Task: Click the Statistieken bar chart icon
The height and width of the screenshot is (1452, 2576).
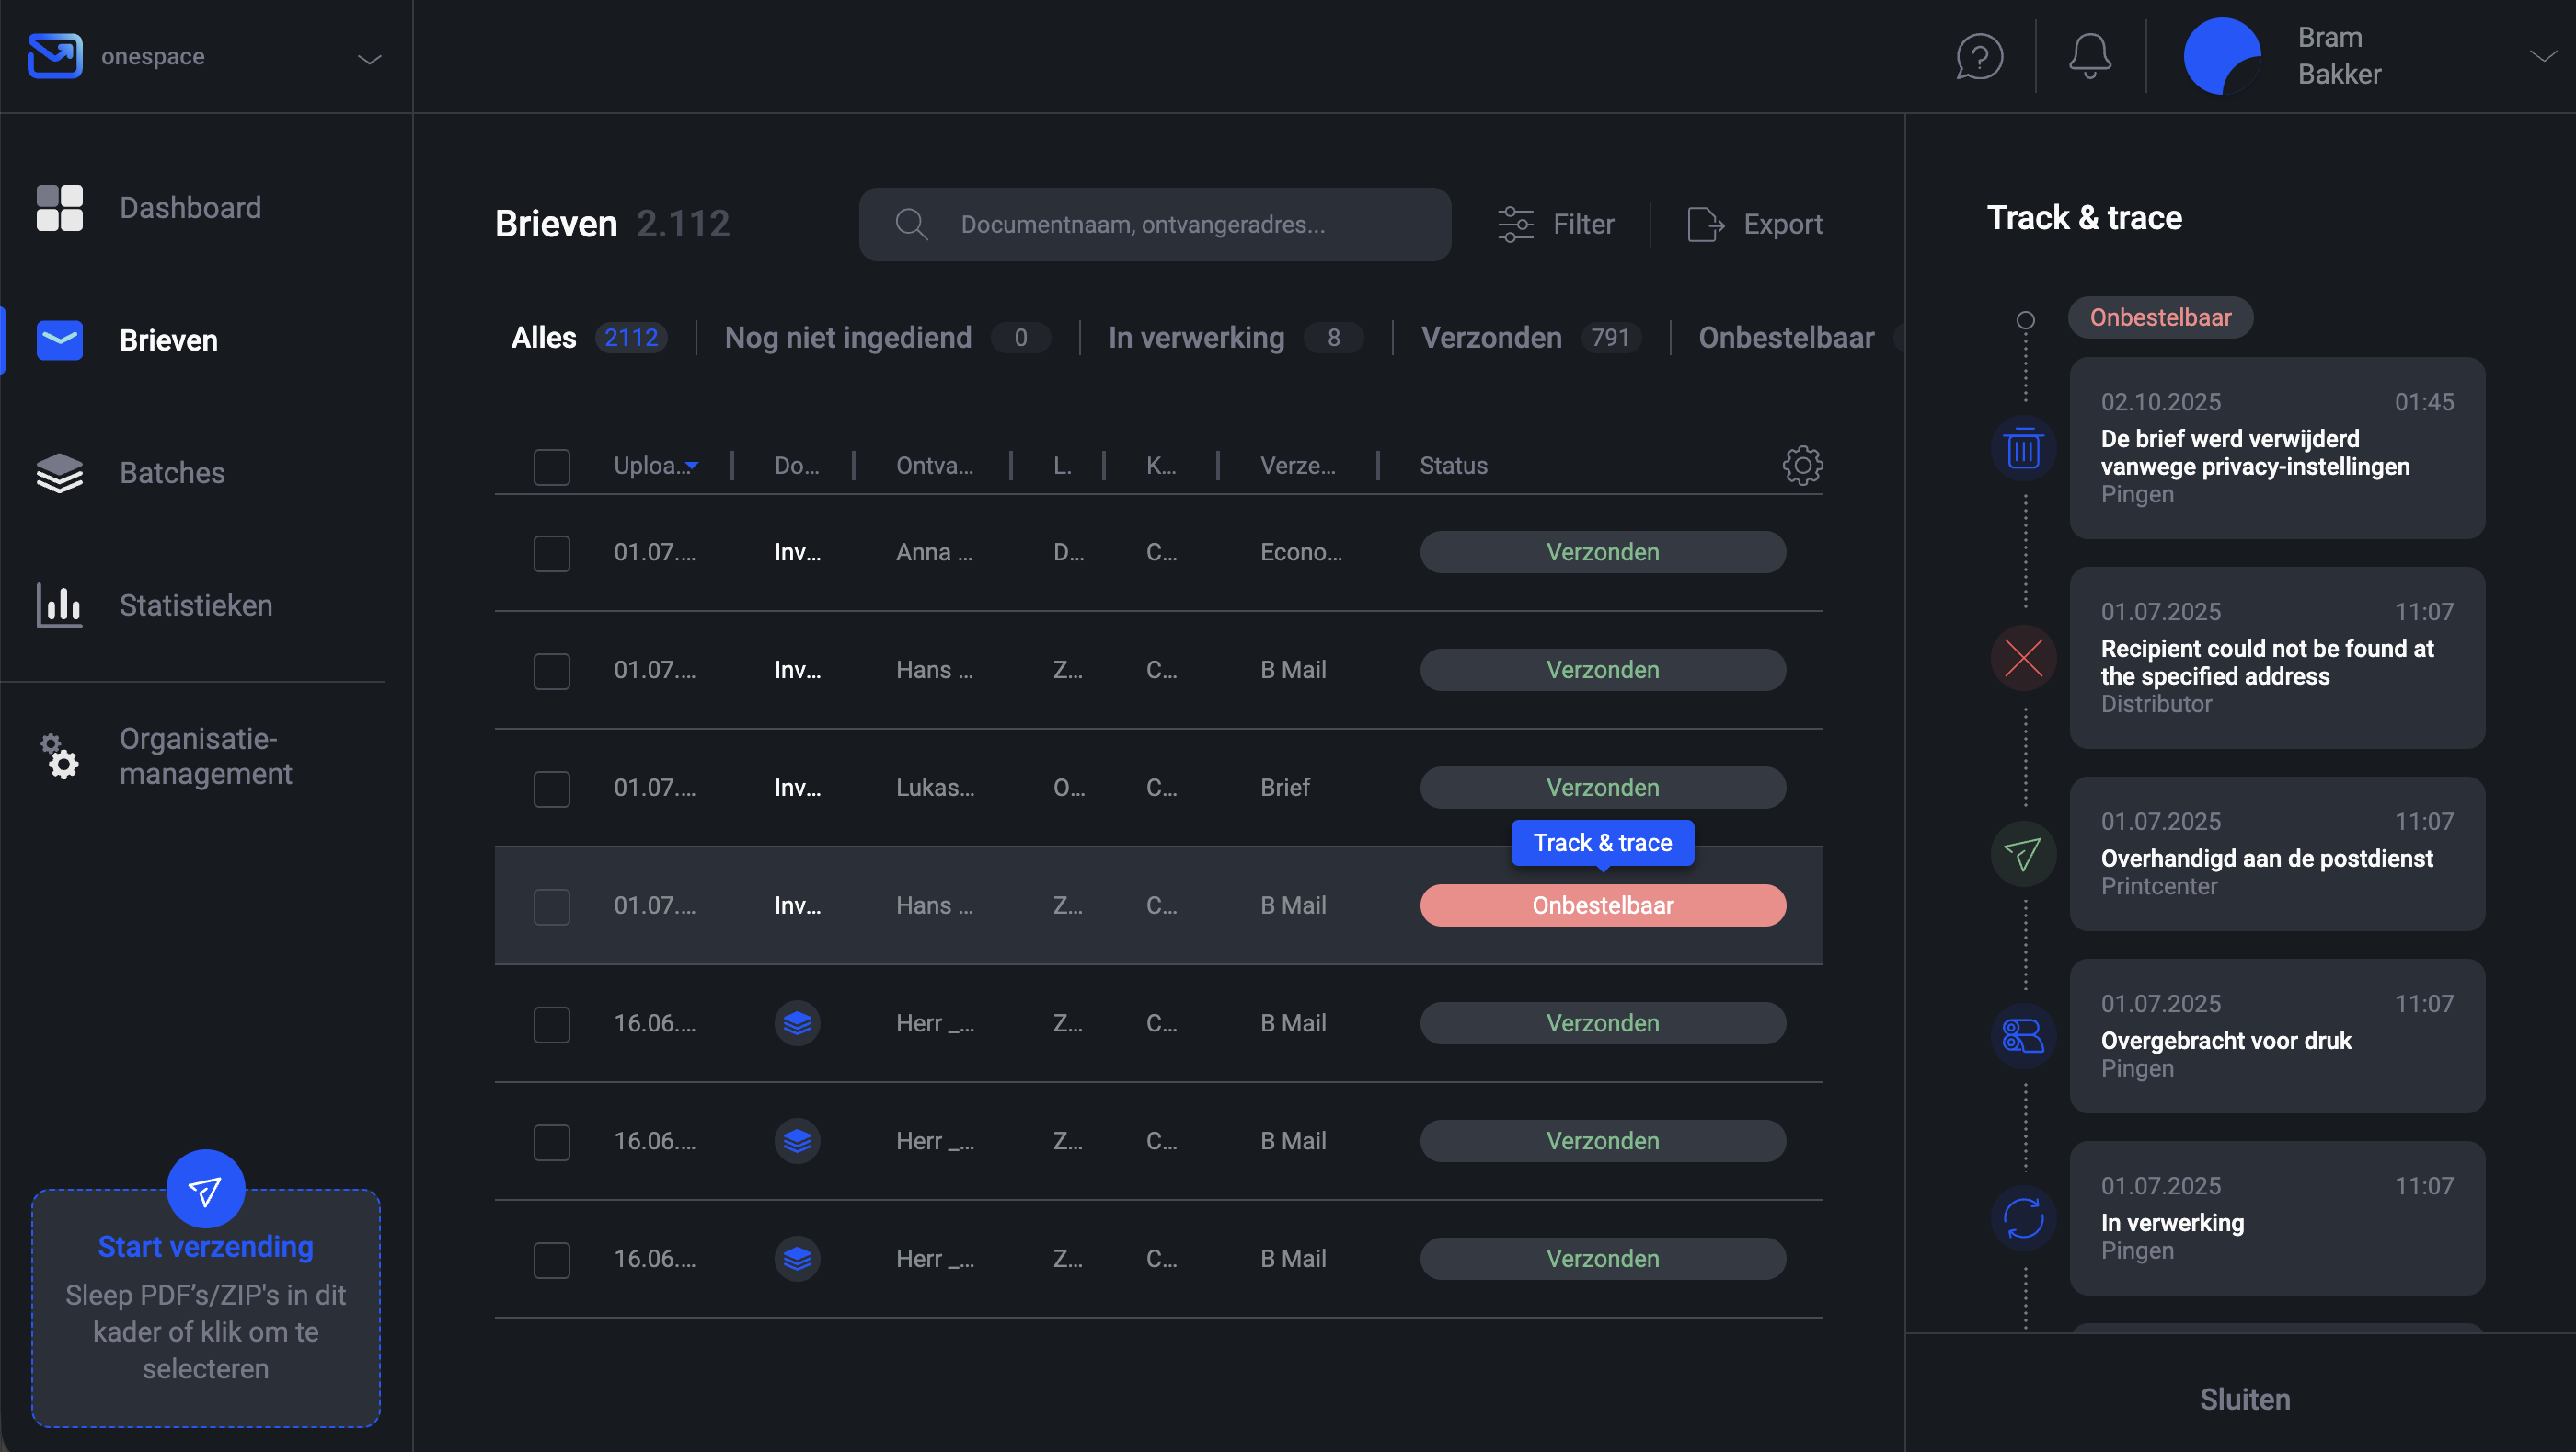Action: [59, 605]
